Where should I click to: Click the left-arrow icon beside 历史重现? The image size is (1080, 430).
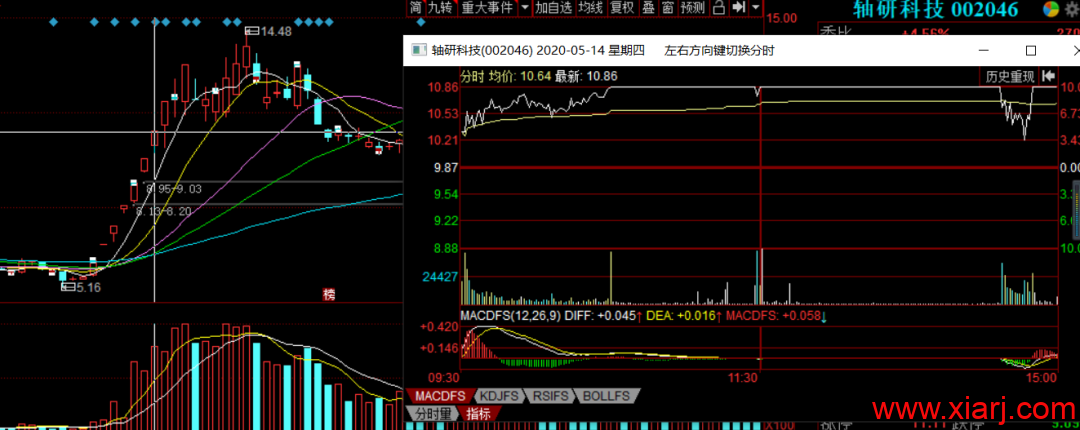tap(1049, 76)
